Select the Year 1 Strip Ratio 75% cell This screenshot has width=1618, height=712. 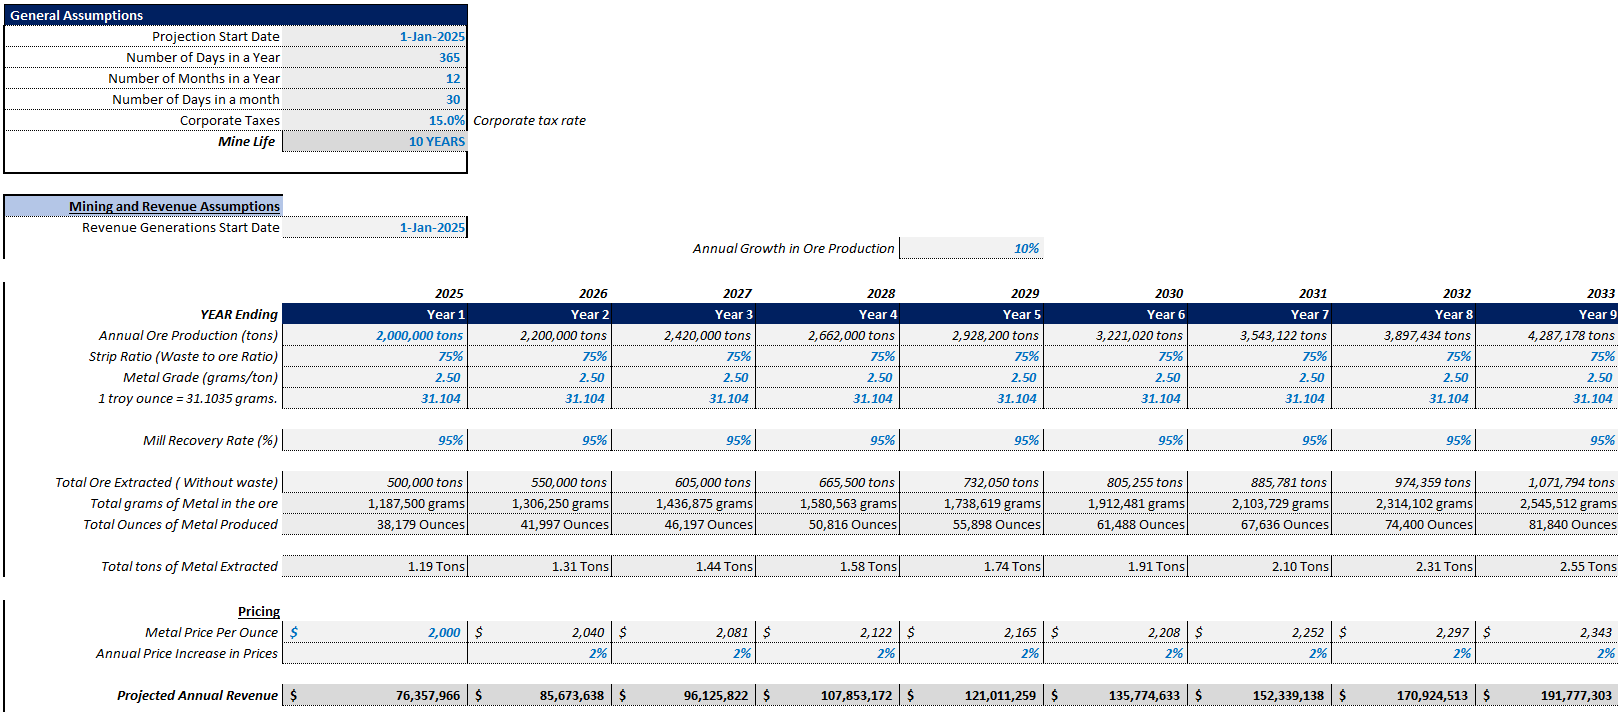pos(375,356)
